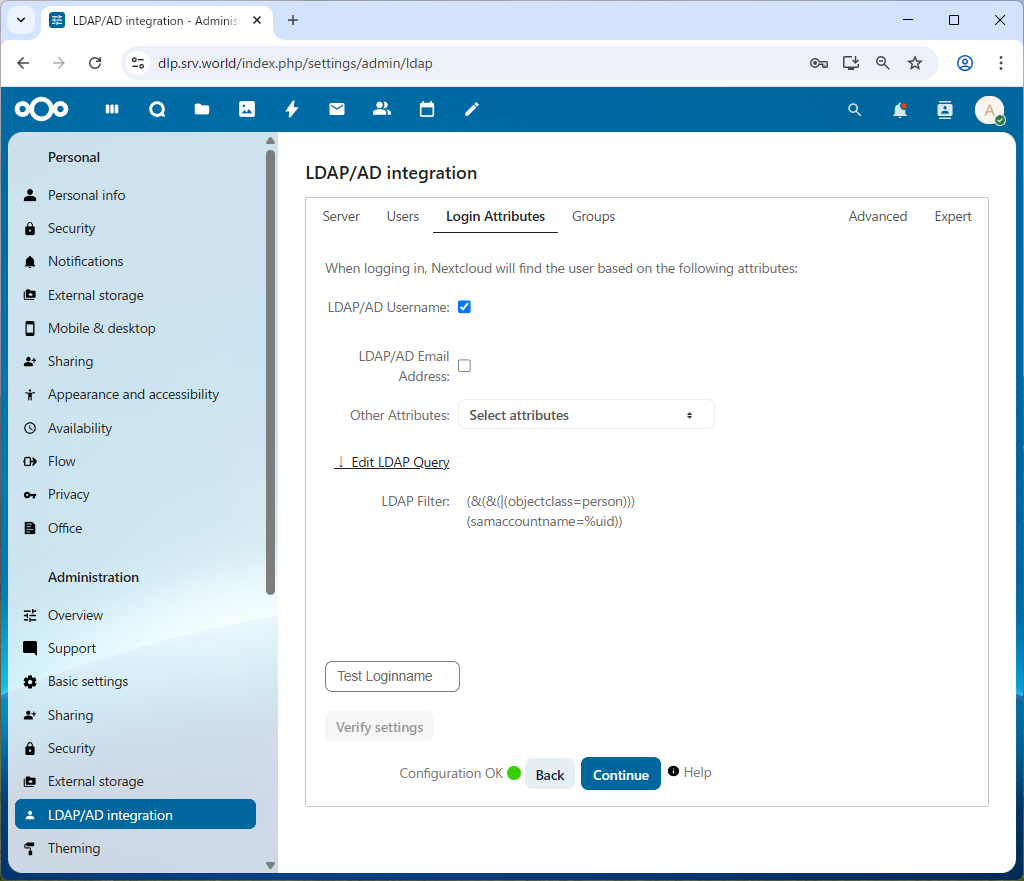Switch to the Advanced tab
1024x881 pixels.
pyautogui.click(x=877, y=217)
